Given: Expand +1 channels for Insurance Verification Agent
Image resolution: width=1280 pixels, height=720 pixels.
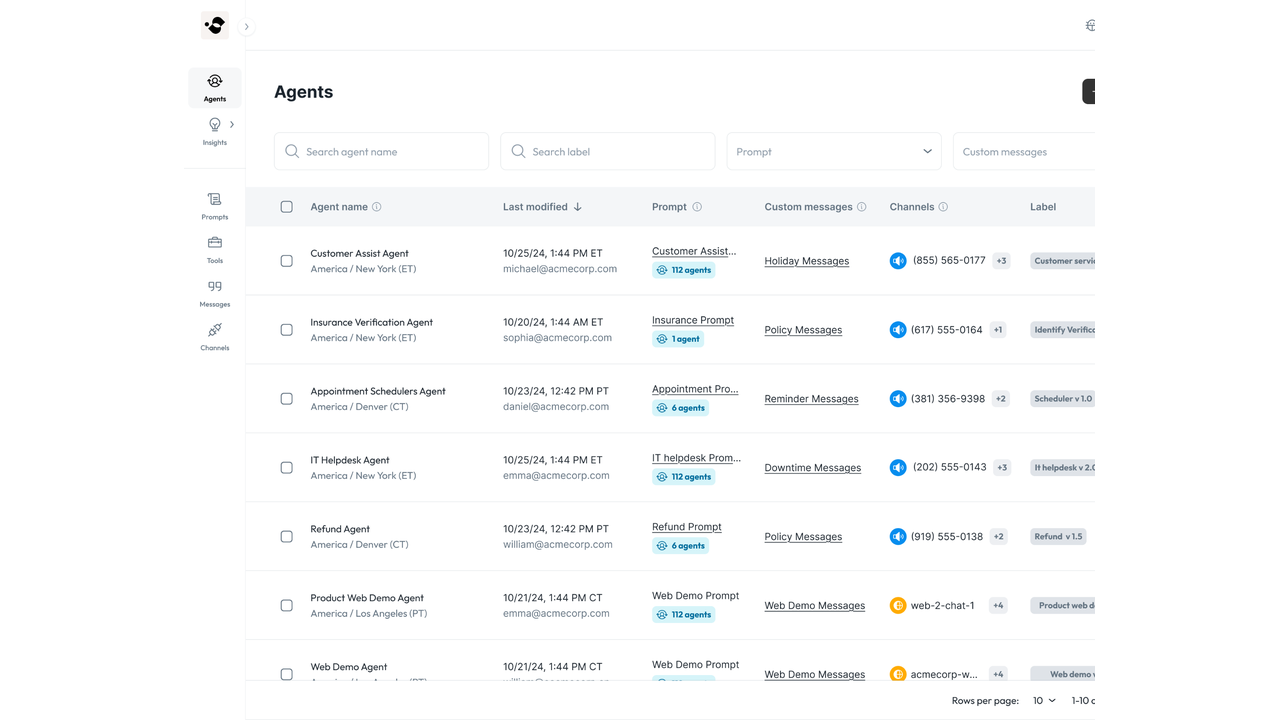Looking at the screenshot, I should tap(998, 330).
